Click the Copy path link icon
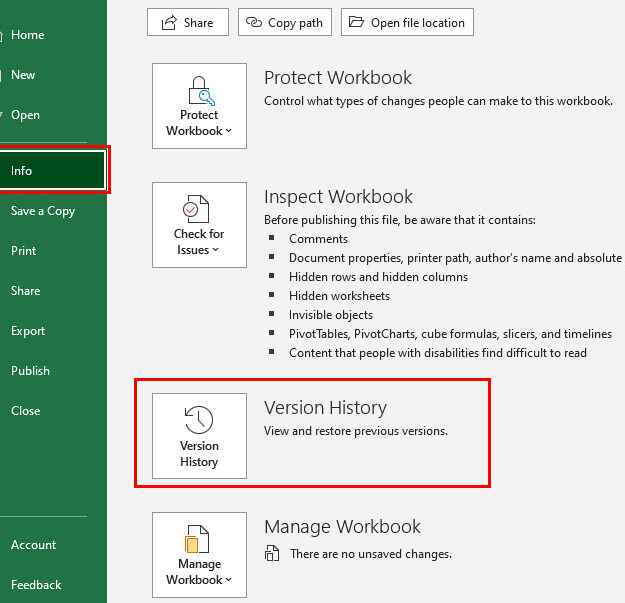 [254, 22]
